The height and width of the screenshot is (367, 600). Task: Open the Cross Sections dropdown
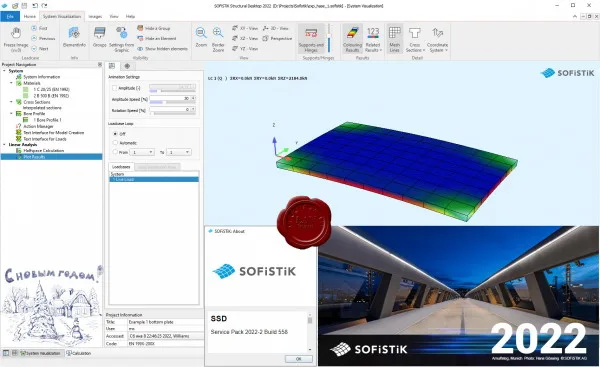pos(415,39)
